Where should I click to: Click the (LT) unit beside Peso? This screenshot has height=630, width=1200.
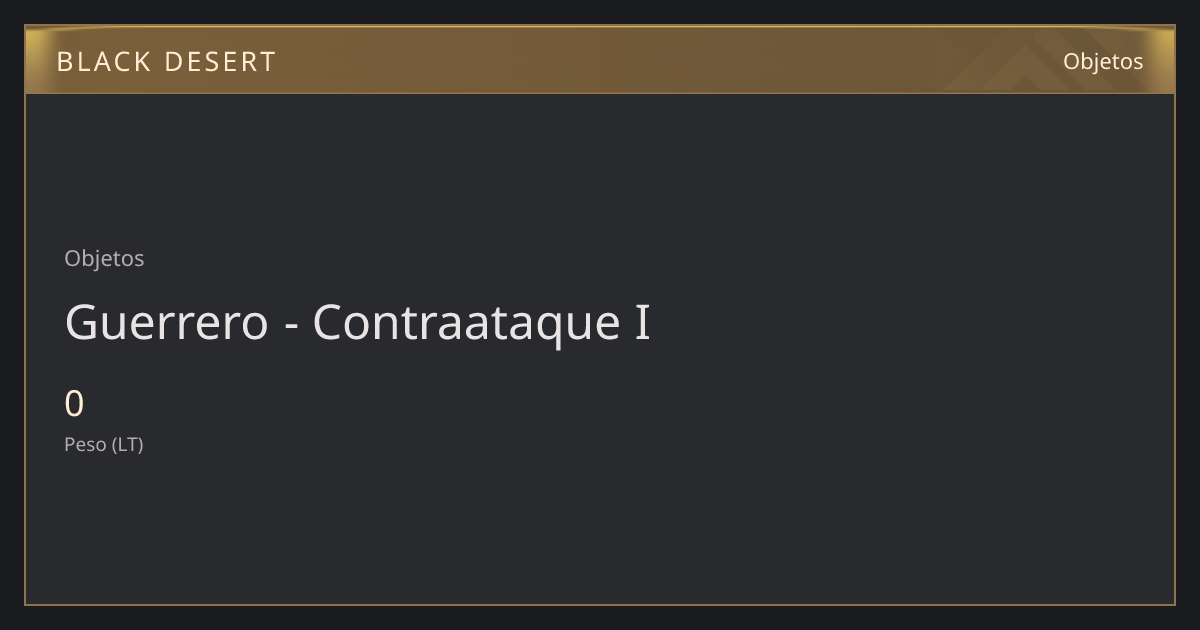[x=127, y=444]
